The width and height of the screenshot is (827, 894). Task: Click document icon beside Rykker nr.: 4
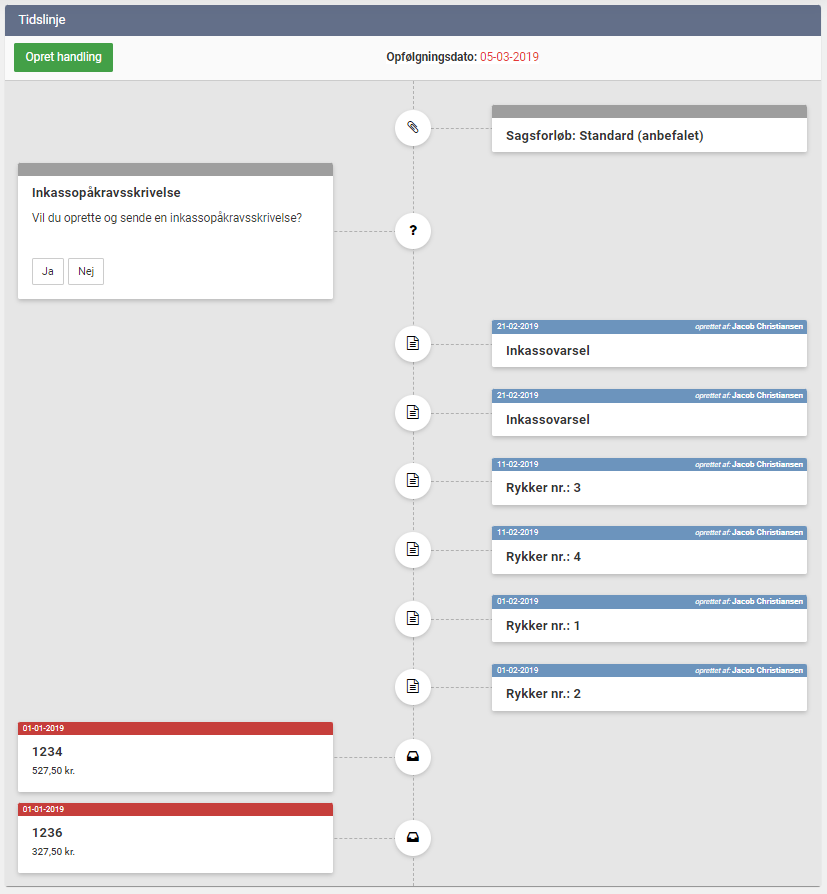click(413, 549)
